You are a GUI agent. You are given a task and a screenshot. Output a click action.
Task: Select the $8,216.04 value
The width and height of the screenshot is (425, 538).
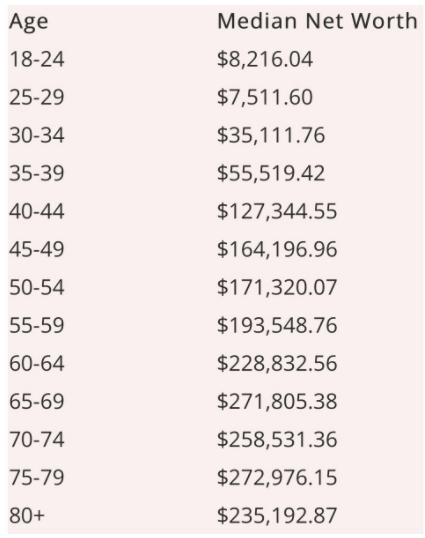(265, 59)
